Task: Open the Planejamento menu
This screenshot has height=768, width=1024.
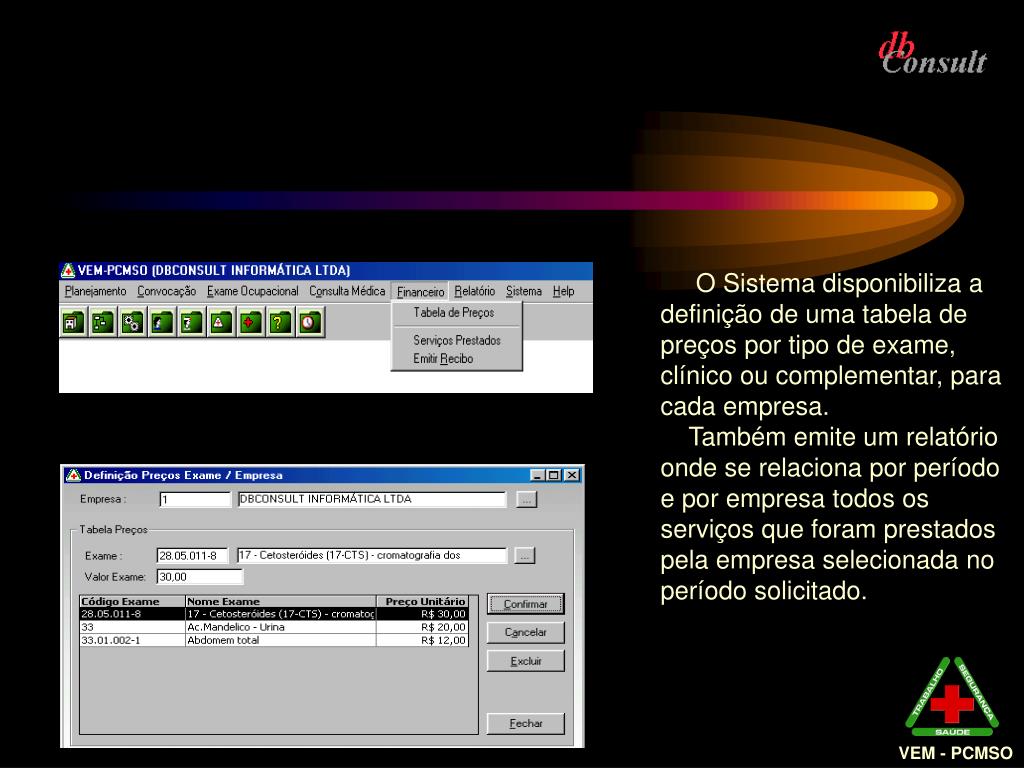Action: (x=95, y=291)
